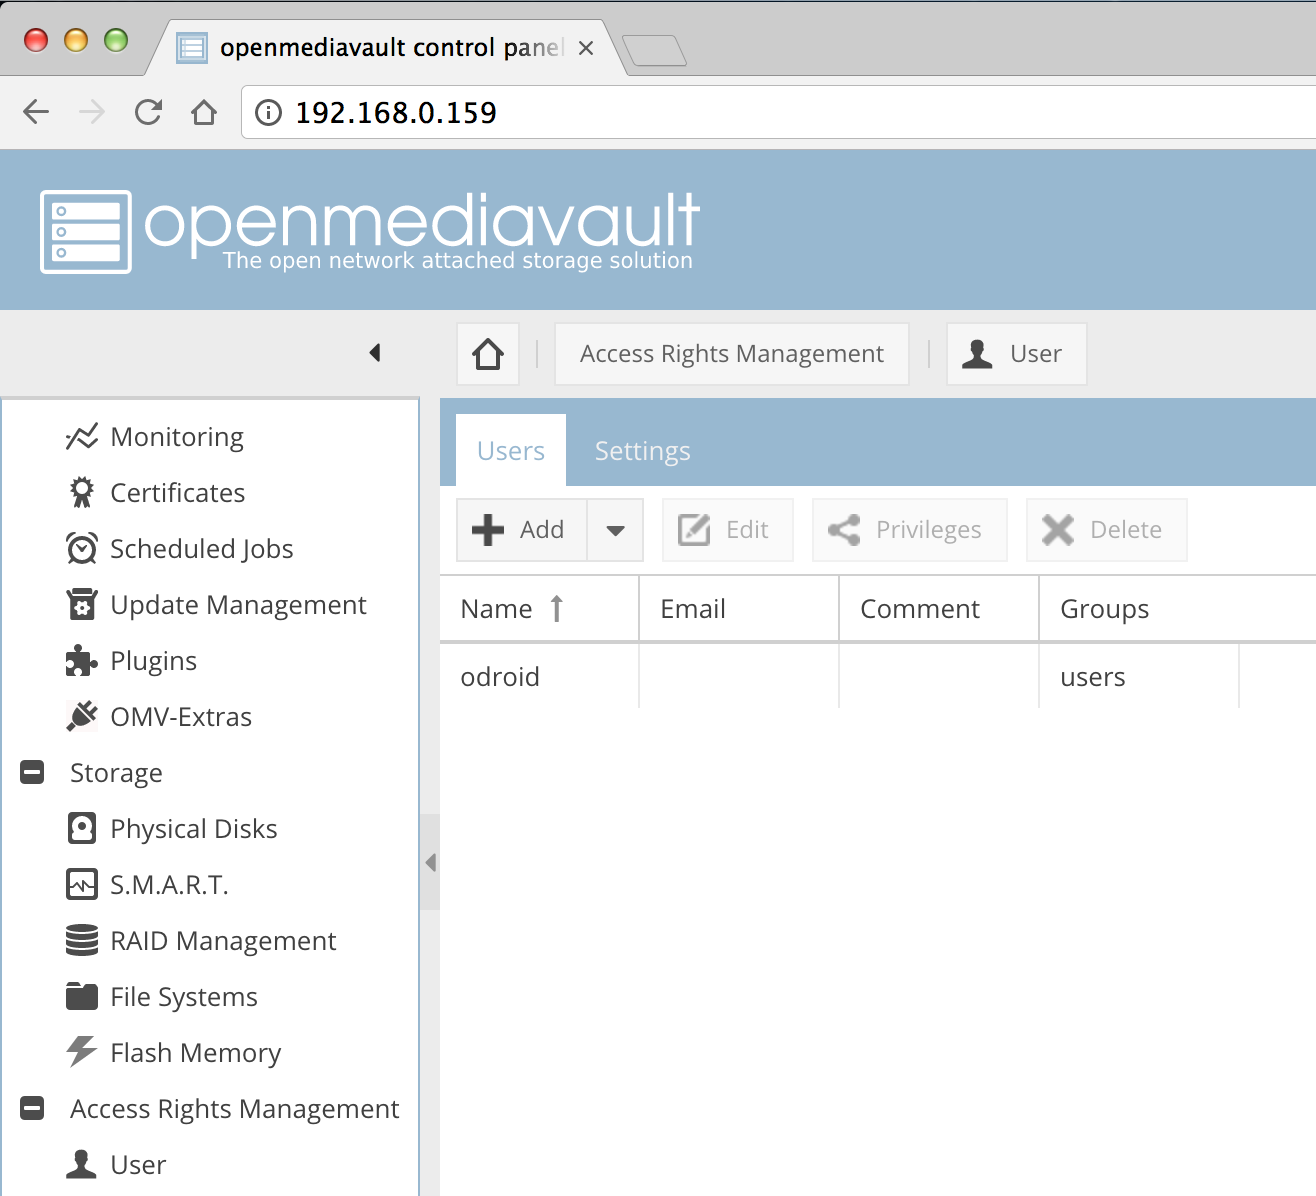Sort by the Groups column header
The height and width of the screenshot is (1196, 1316).
(1139, 609)
